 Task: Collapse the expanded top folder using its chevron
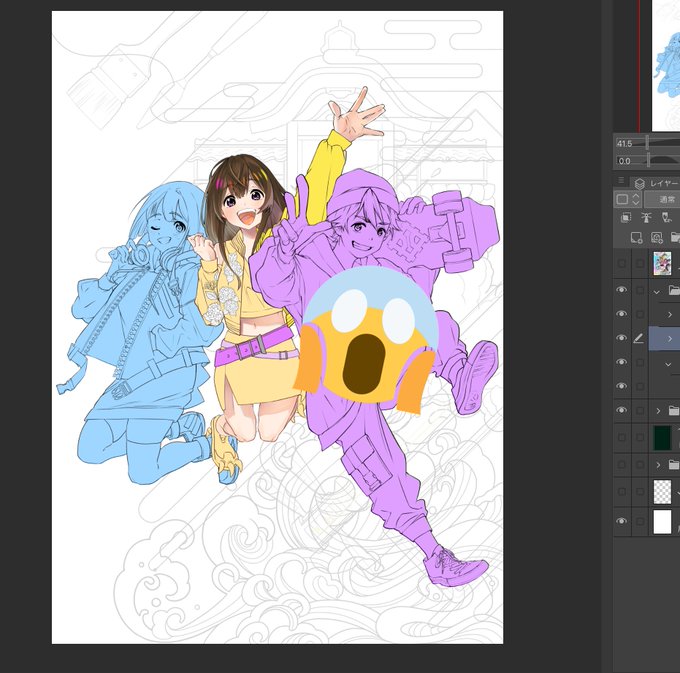tap(657, 292)
